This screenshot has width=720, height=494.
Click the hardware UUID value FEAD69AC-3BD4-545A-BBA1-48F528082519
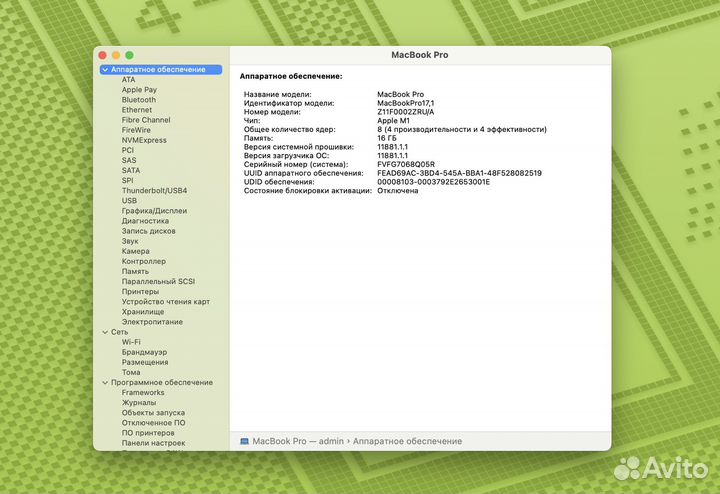coord(459,173)
